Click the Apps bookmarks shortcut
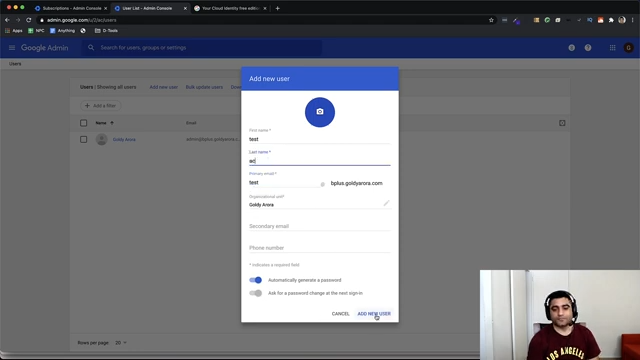Viewport: 640px width, 360px height. point(14,31)
